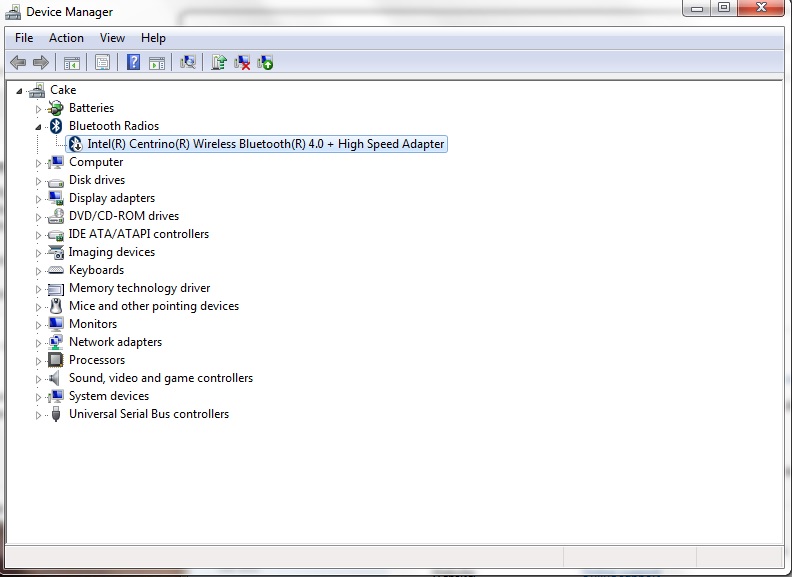Open the Properties toolbar icon

(x=102, y=63)
